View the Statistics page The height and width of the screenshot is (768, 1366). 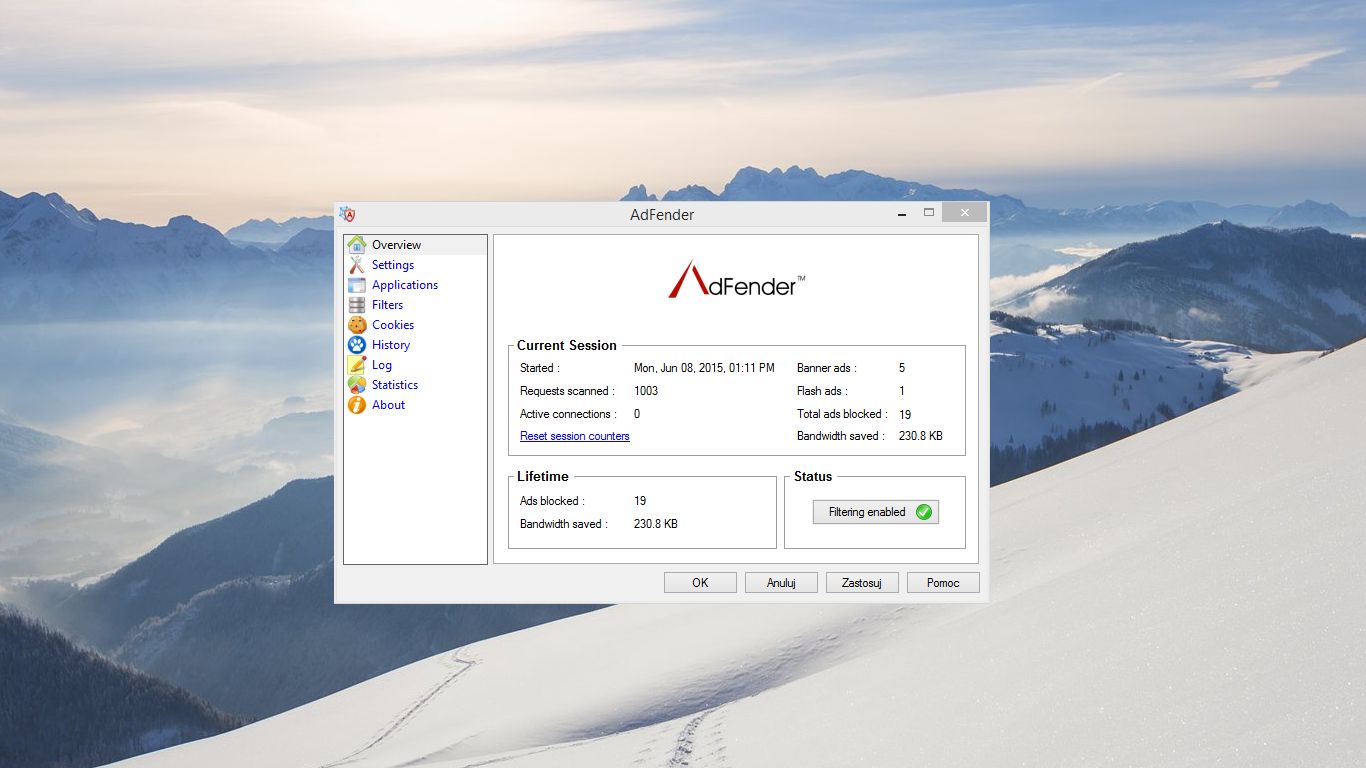click(395, 385)
